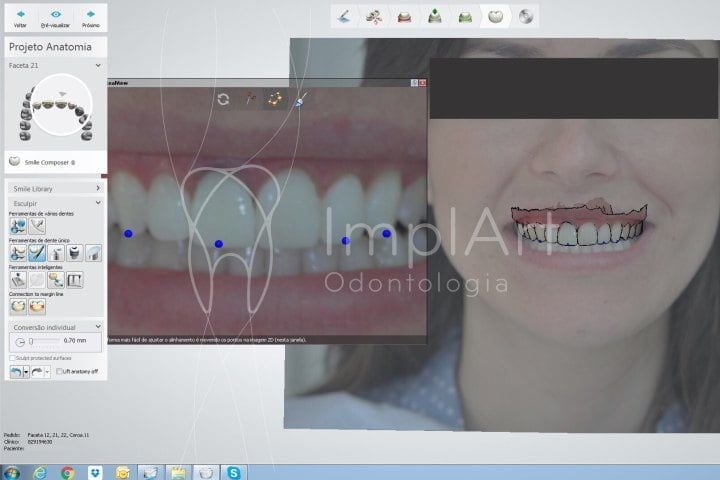Expand the Faceta 21 dropdown
Screen dimensions: 720x480
coord(98,65)
